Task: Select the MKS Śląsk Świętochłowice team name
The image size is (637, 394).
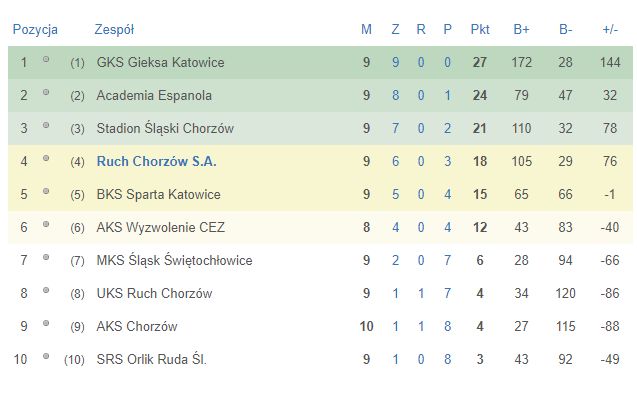Action: pyautogui.click(x=174, y=260)
